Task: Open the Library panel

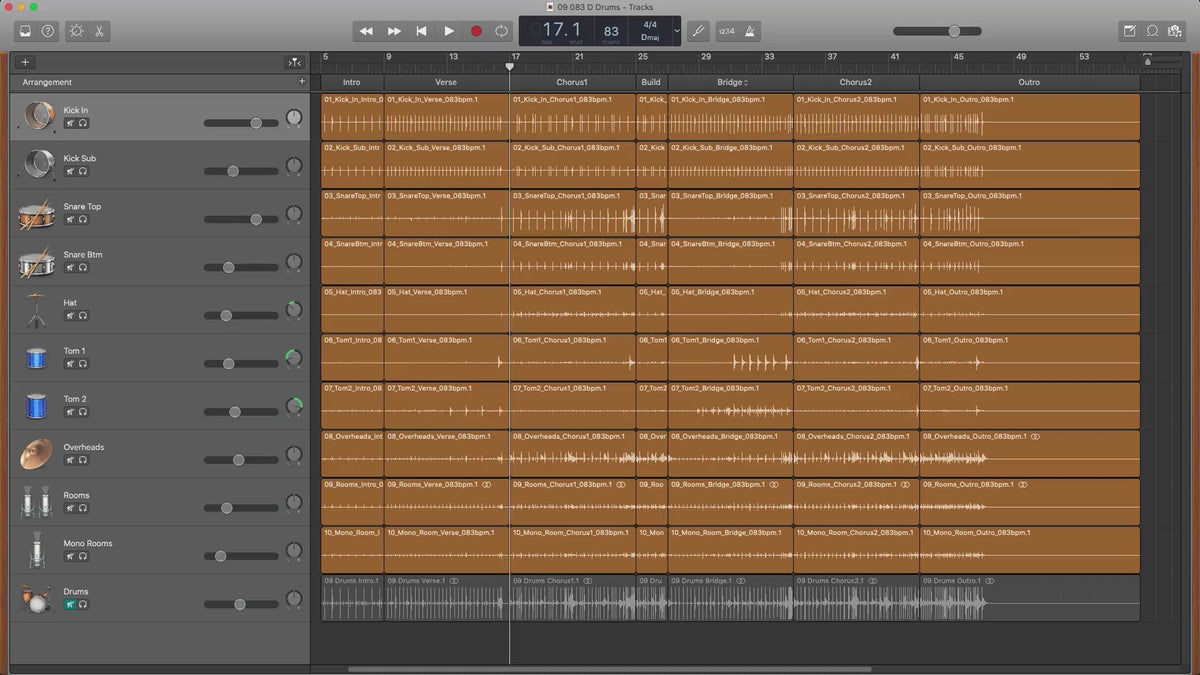Action: (25, 31)
